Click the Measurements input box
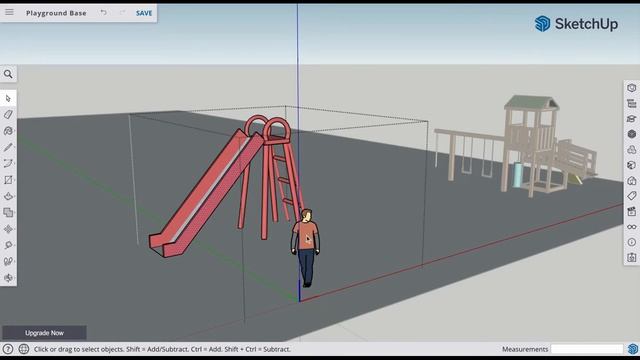This screenshot has height=360, width=640. coord(587,349)
